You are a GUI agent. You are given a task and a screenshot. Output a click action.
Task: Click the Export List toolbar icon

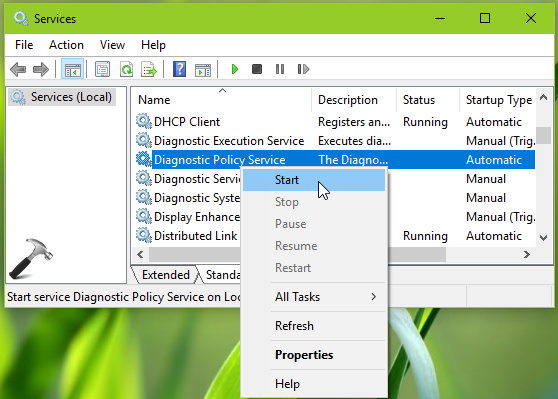pyautogui.click(x=149, y=69)
